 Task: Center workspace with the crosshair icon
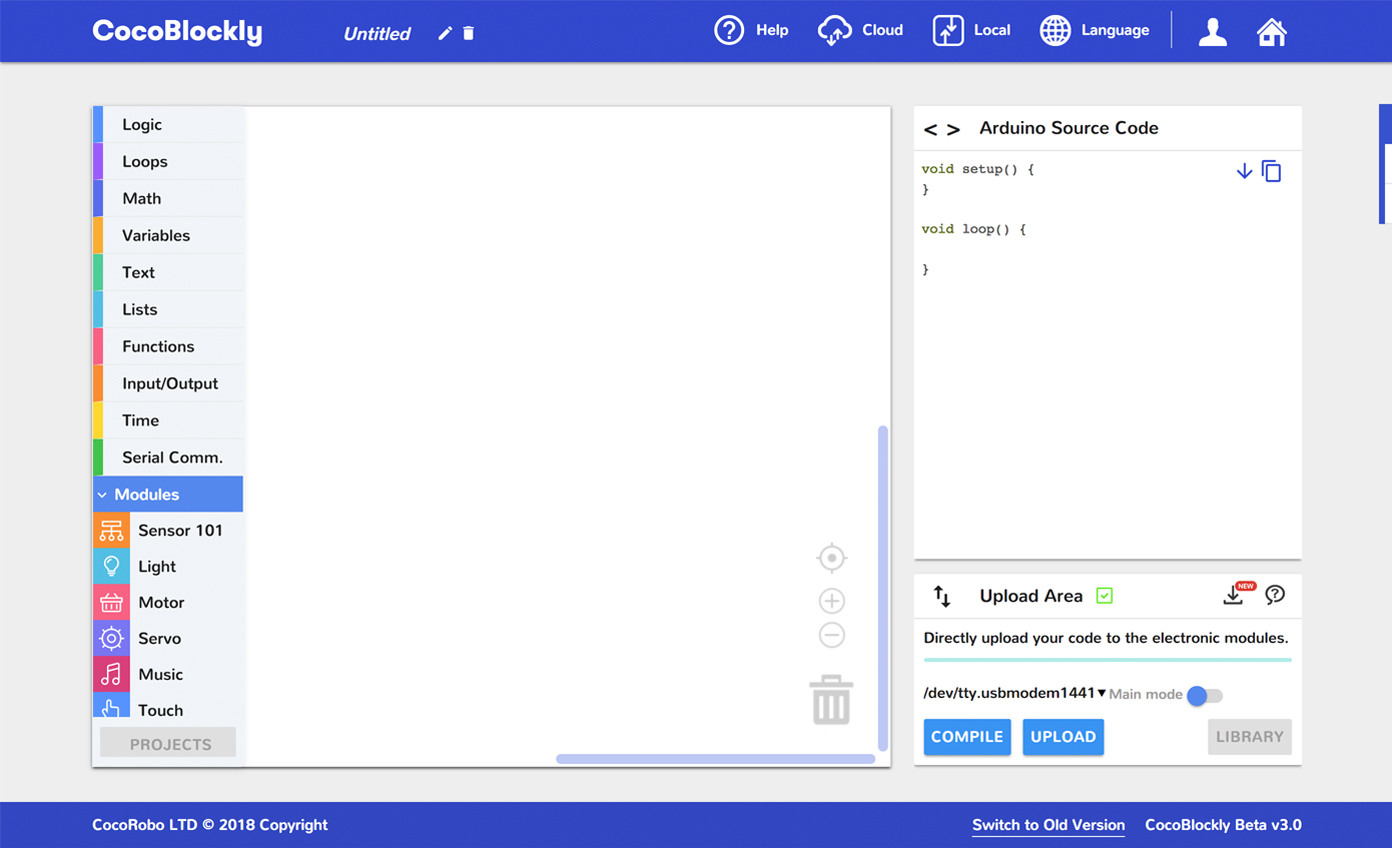(x=831, y=557)
